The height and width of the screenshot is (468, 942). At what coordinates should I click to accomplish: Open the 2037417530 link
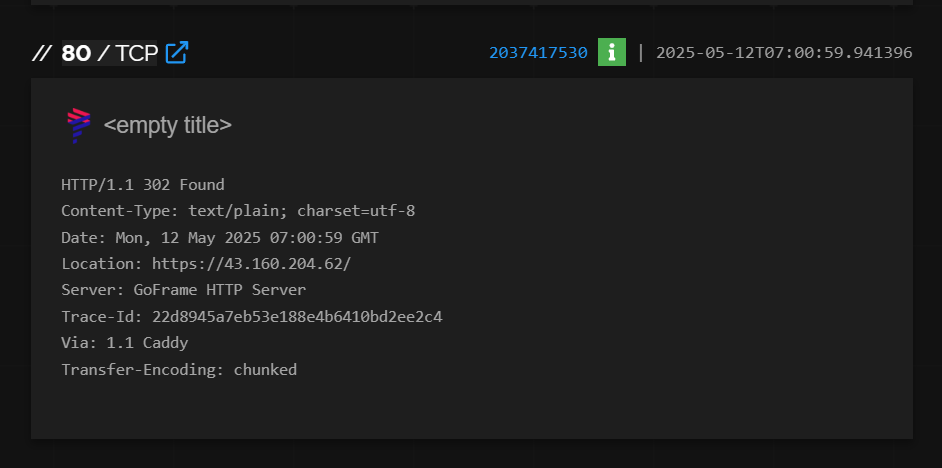point(538,53)
